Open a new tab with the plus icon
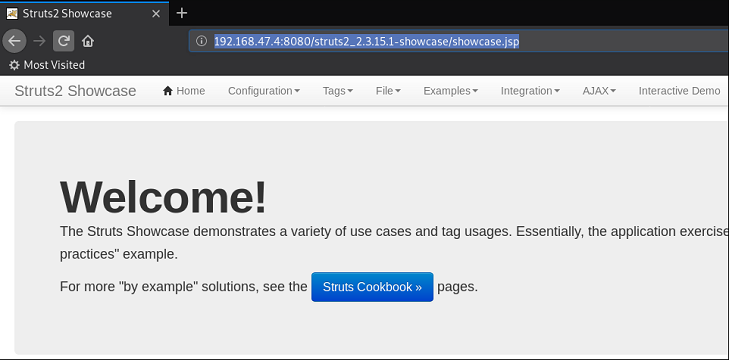 coord(182,13)
